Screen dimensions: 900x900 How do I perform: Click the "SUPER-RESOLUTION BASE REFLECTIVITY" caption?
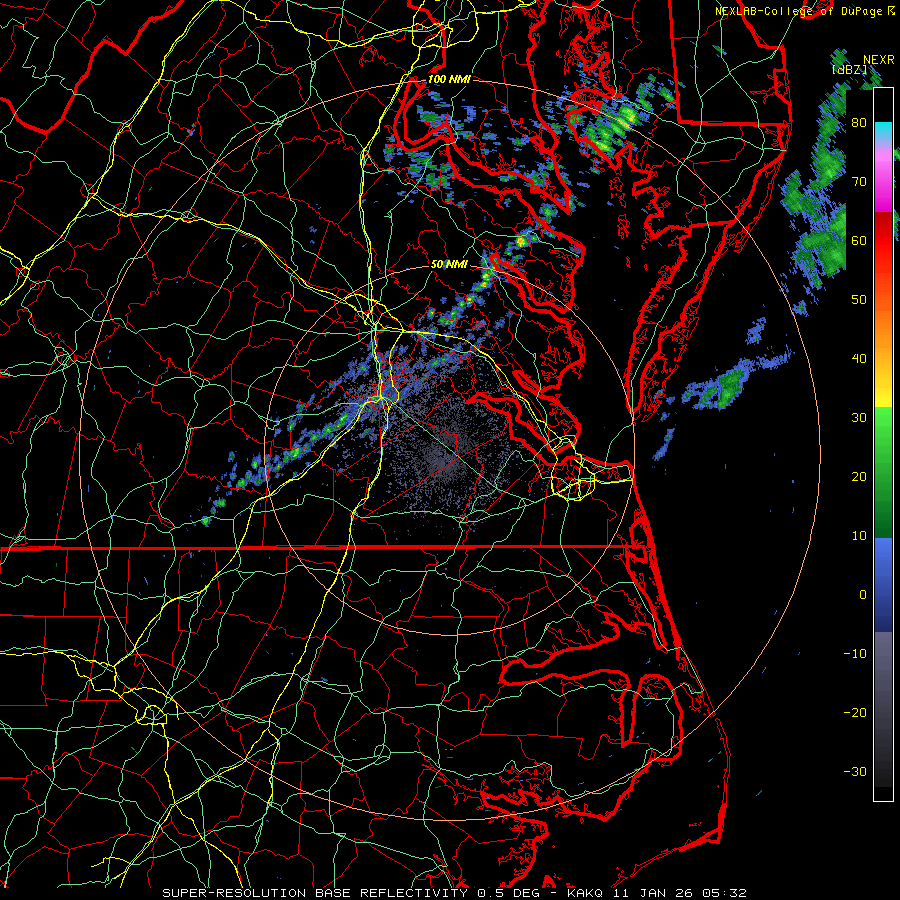pyautogui.click(x=315, y=893)
